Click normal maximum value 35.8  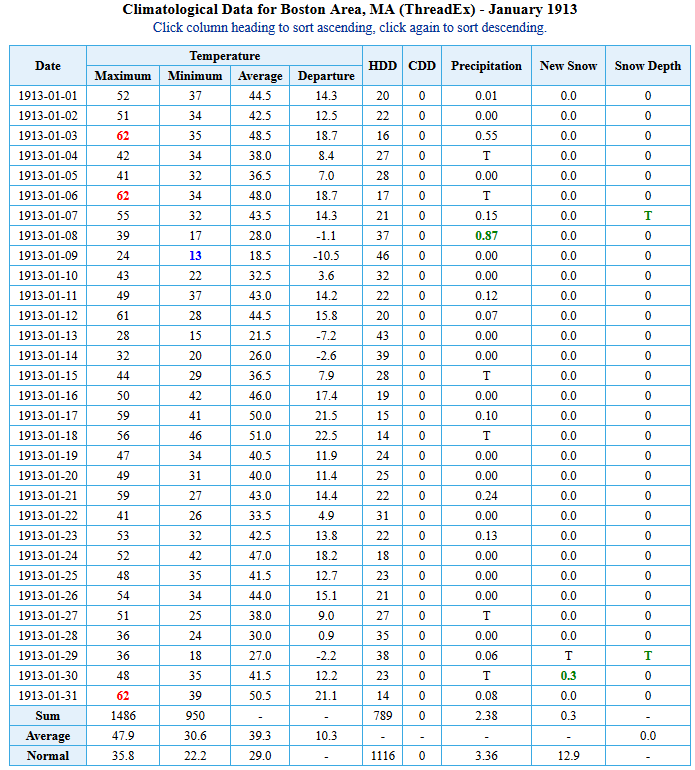(123, 756)
